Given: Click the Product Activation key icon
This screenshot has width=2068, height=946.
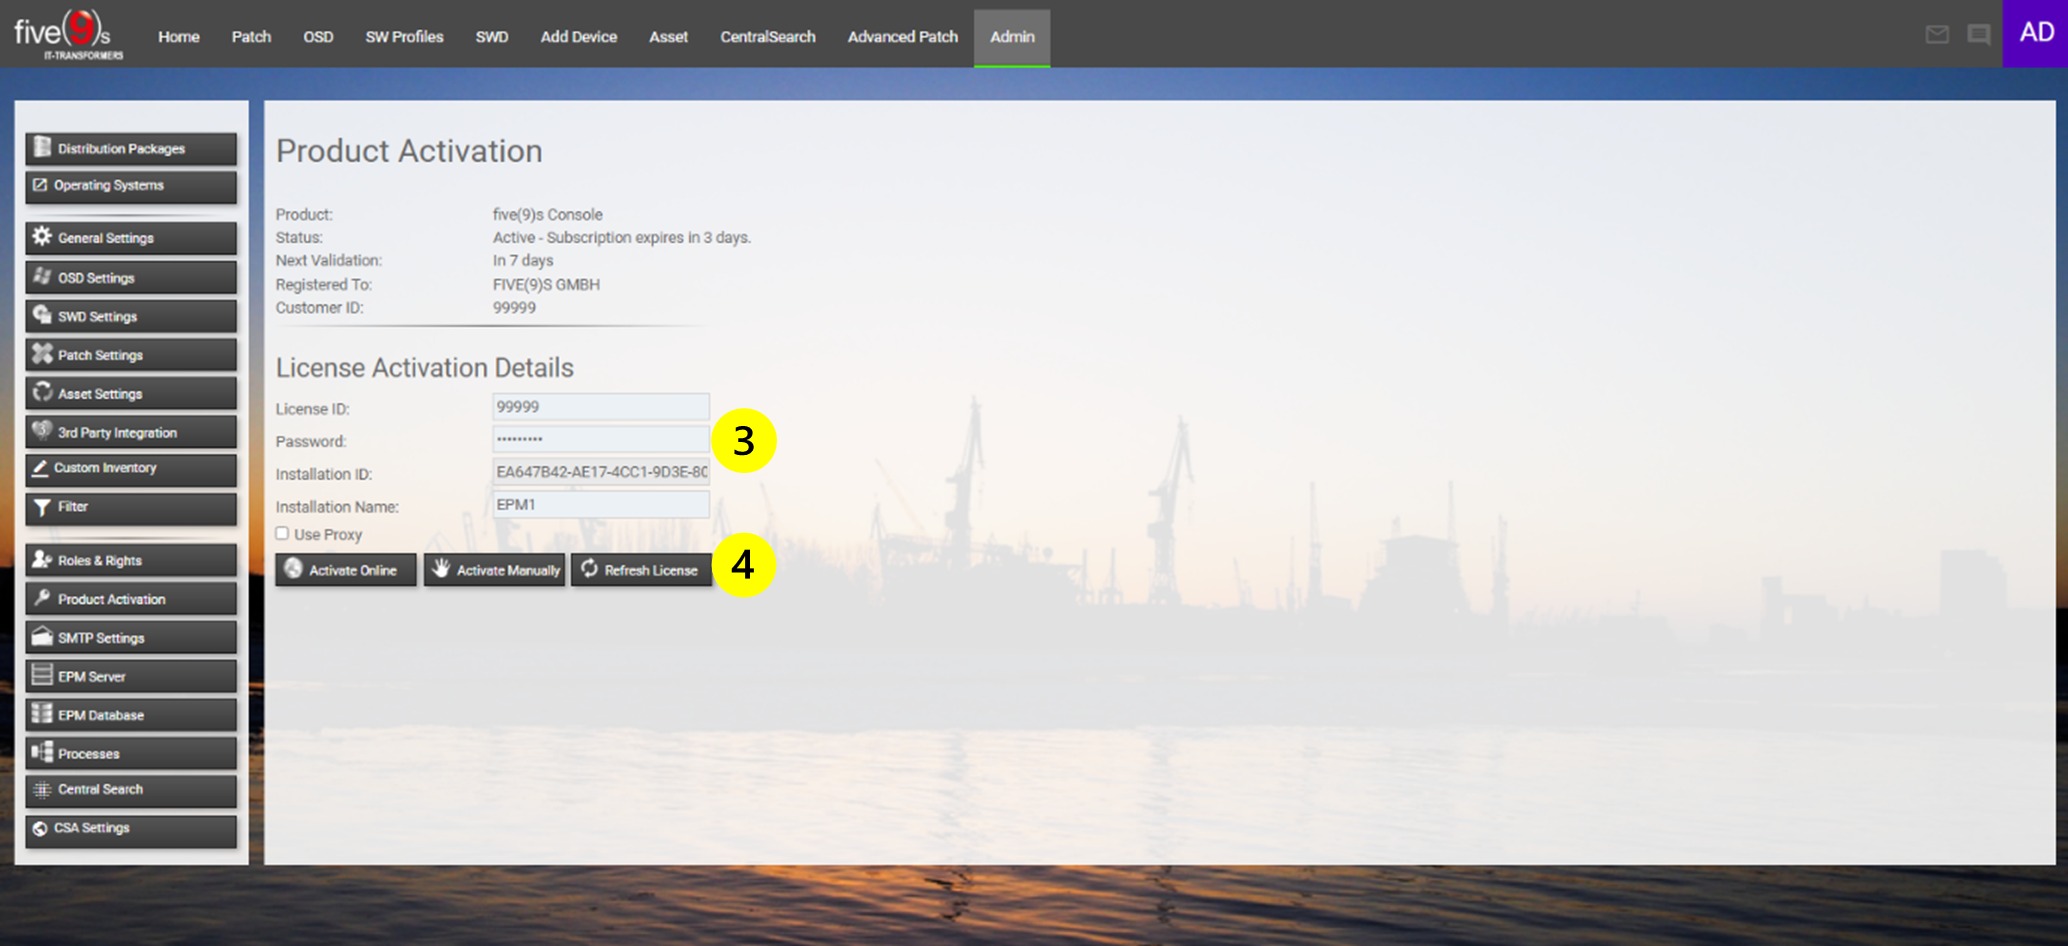Looking at the screenshot, I should pos(42,598).
